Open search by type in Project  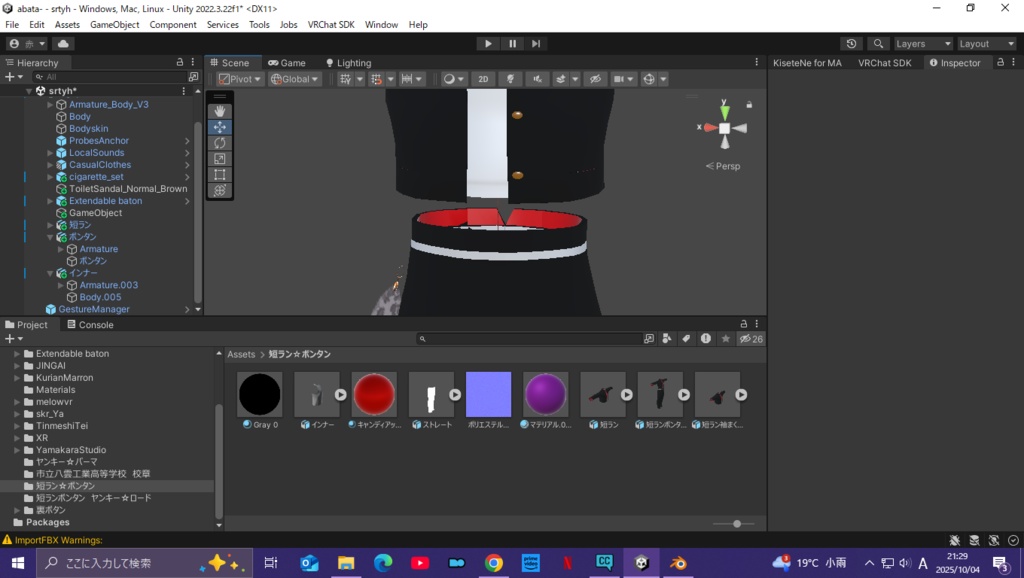click(x=667, y=338)
